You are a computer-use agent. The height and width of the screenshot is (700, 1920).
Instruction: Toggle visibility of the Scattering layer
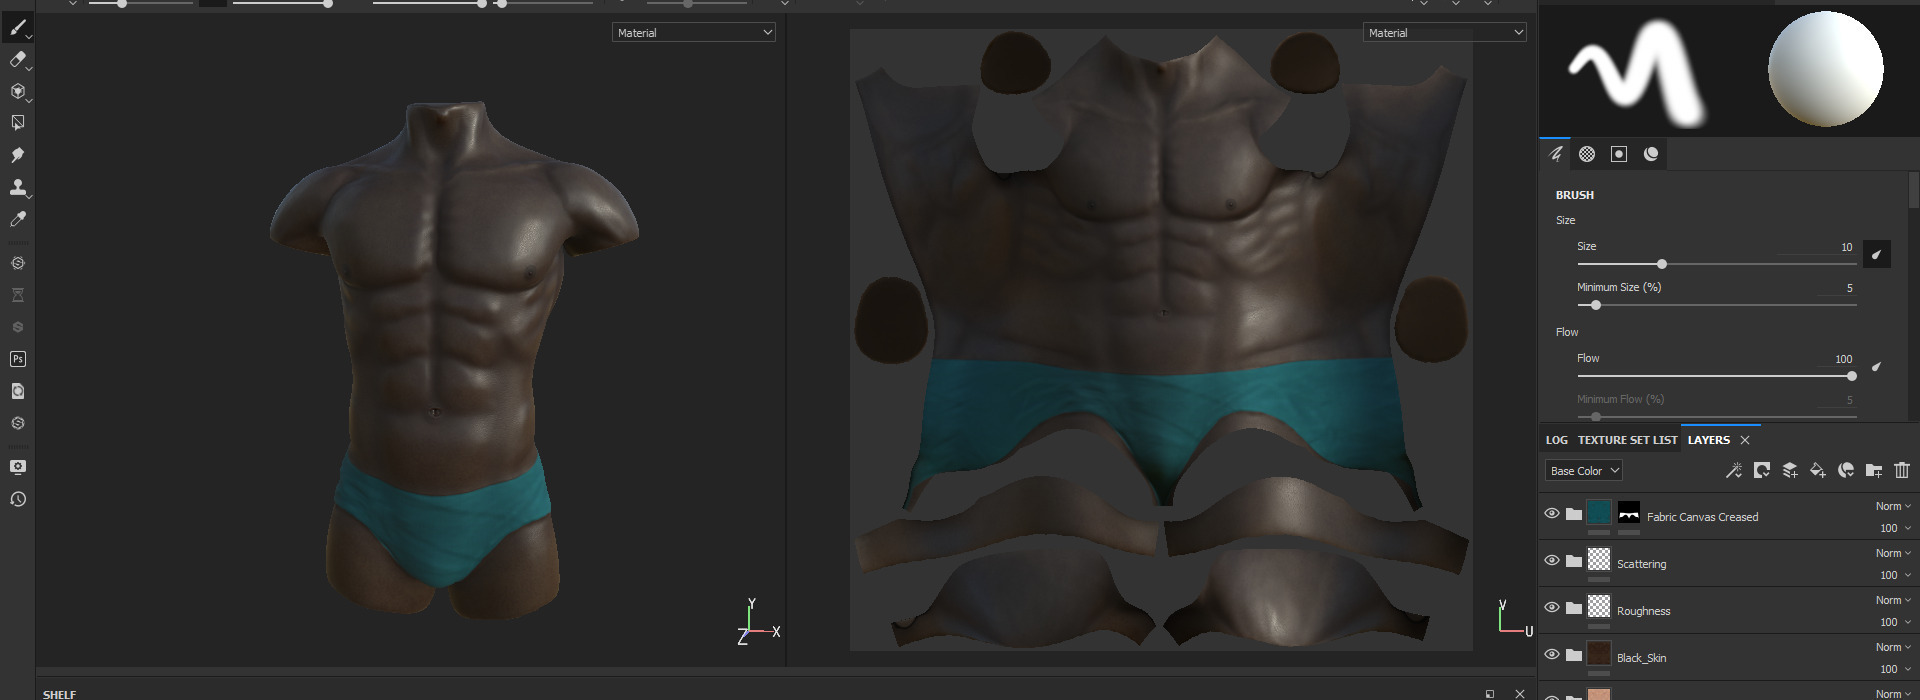1551,561
